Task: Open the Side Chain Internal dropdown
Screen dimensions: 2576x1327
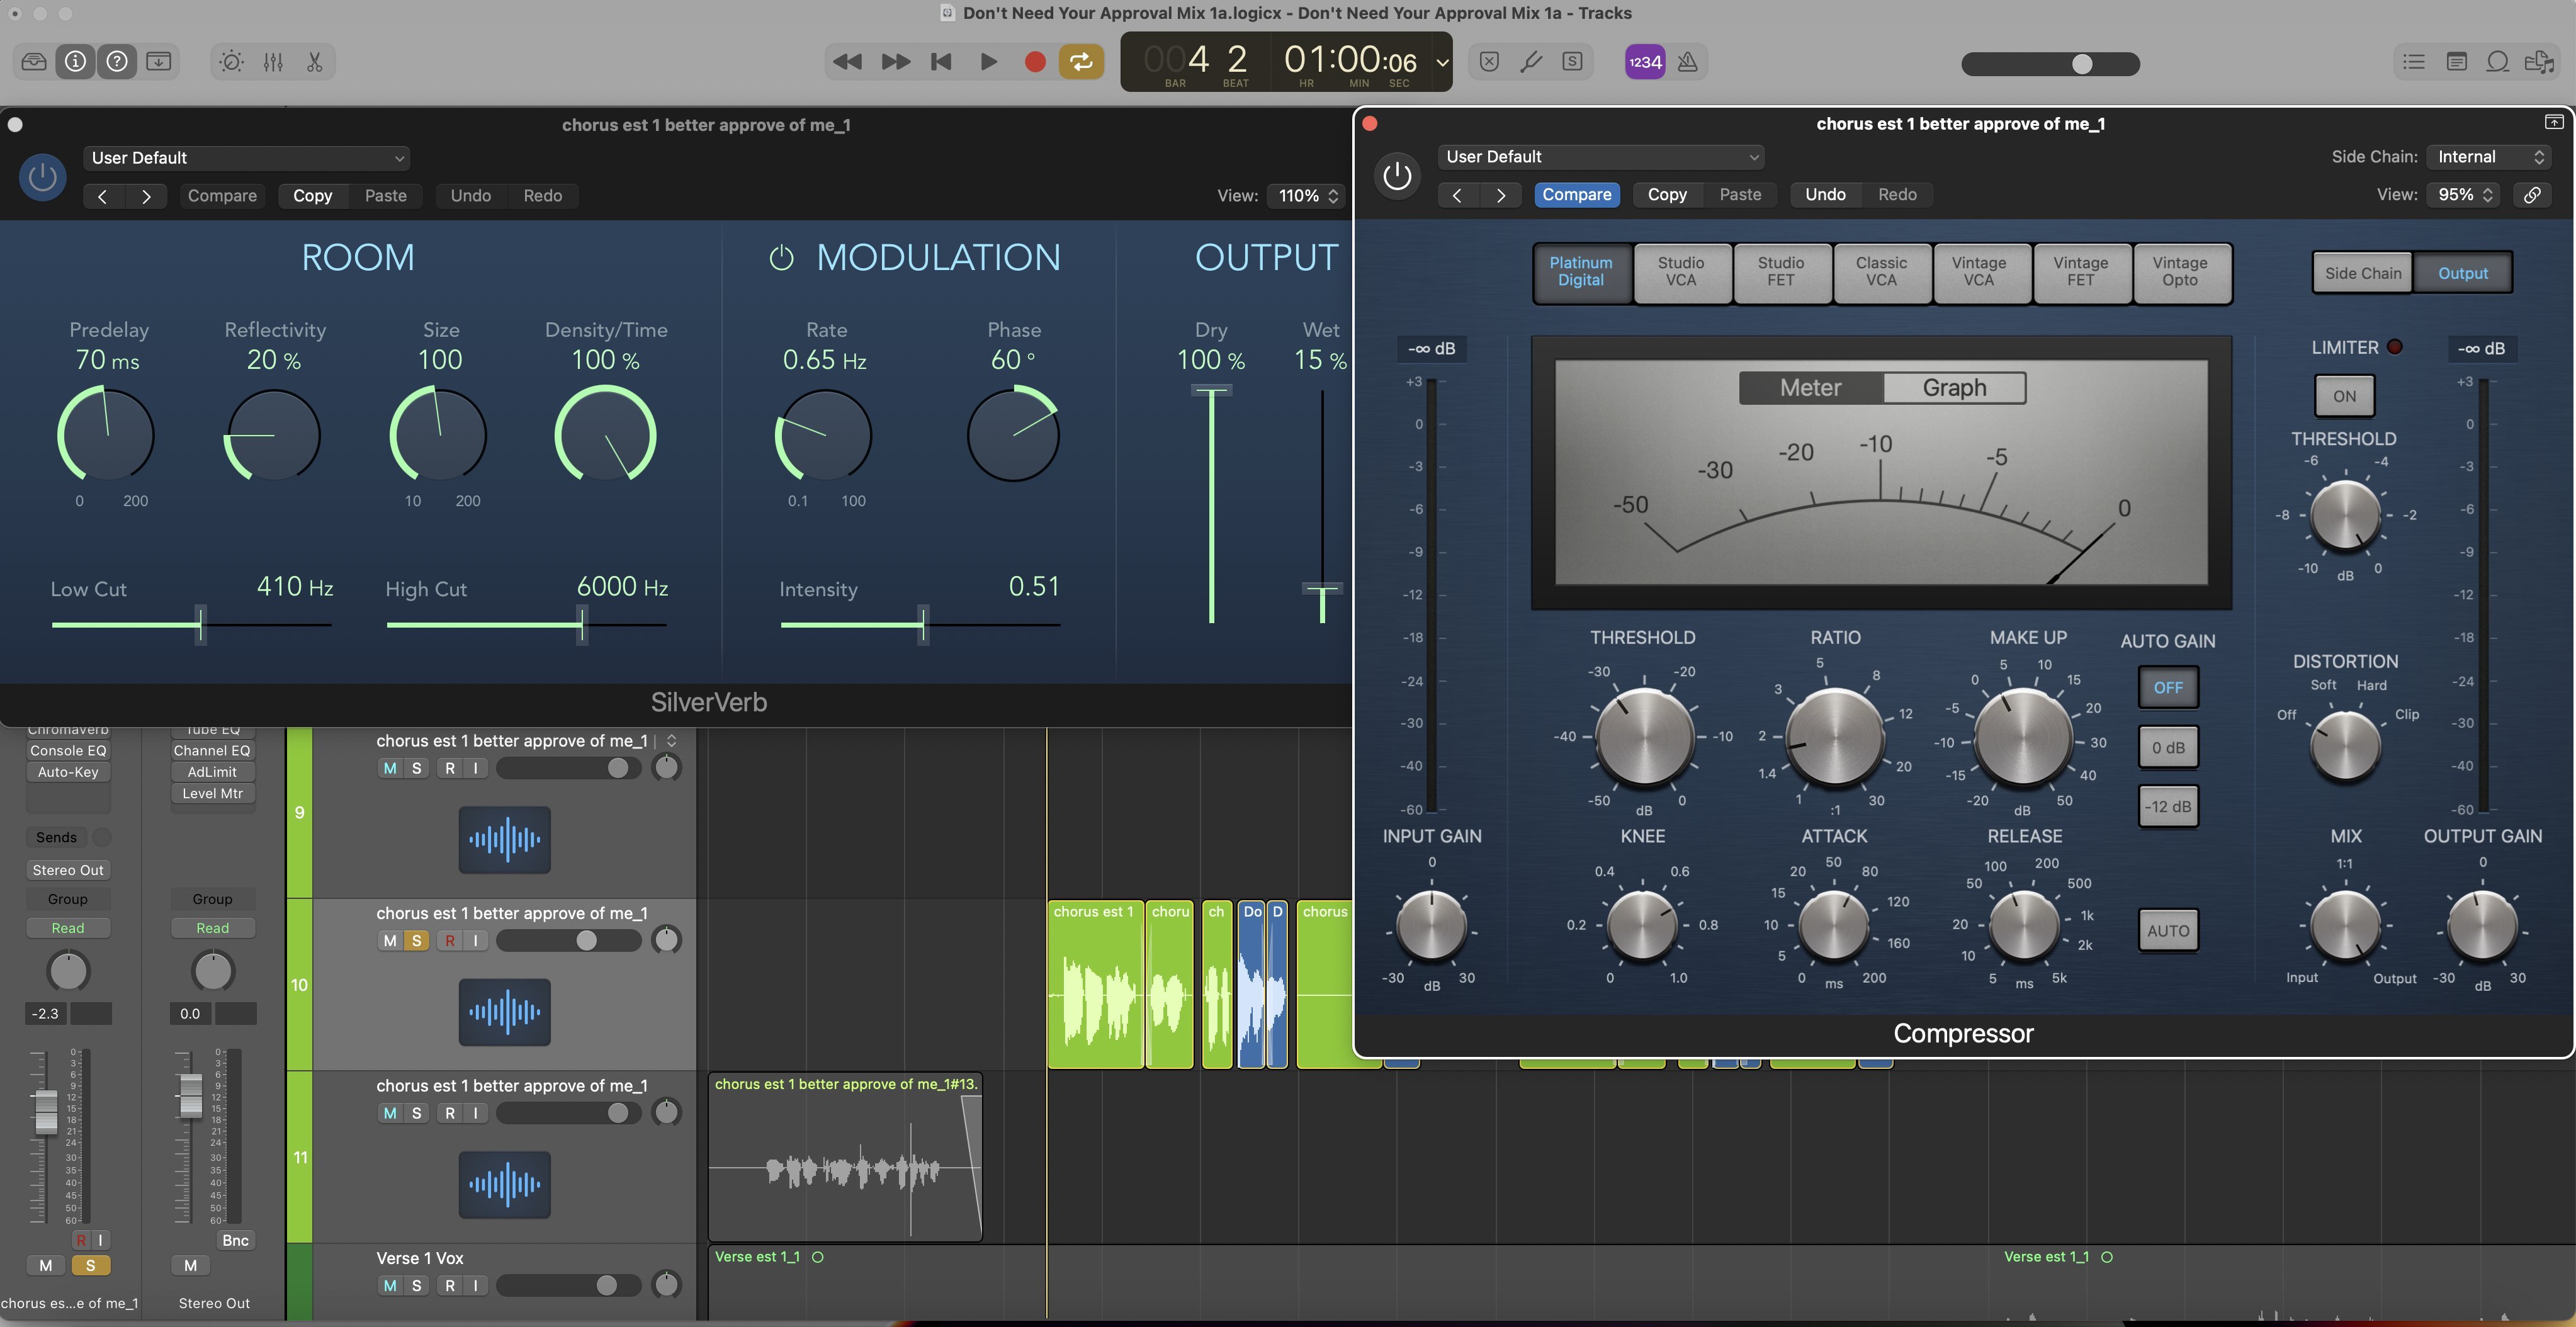Action: tap(2490, 157)
